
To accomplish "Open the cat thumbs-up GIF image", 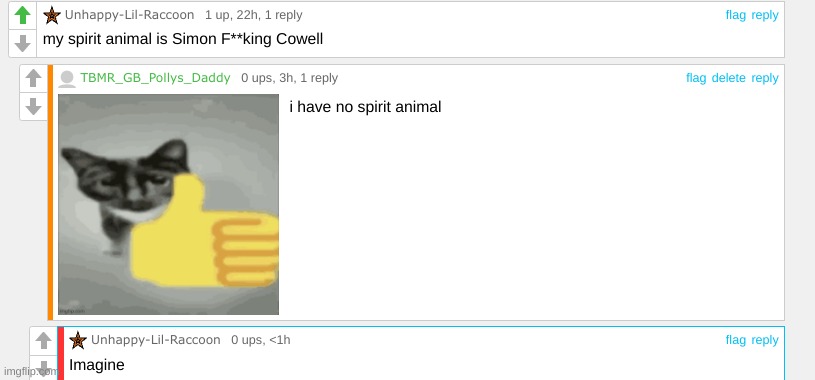I will 168,204.
